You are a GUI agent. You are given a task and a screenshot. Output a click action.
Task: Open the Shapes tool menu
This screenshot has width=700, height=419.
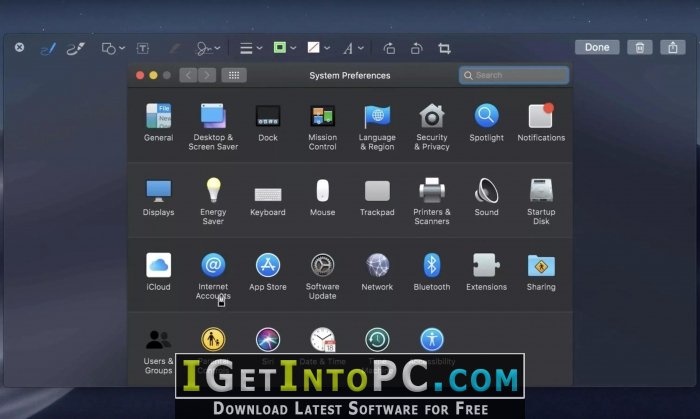pos(113,48)
